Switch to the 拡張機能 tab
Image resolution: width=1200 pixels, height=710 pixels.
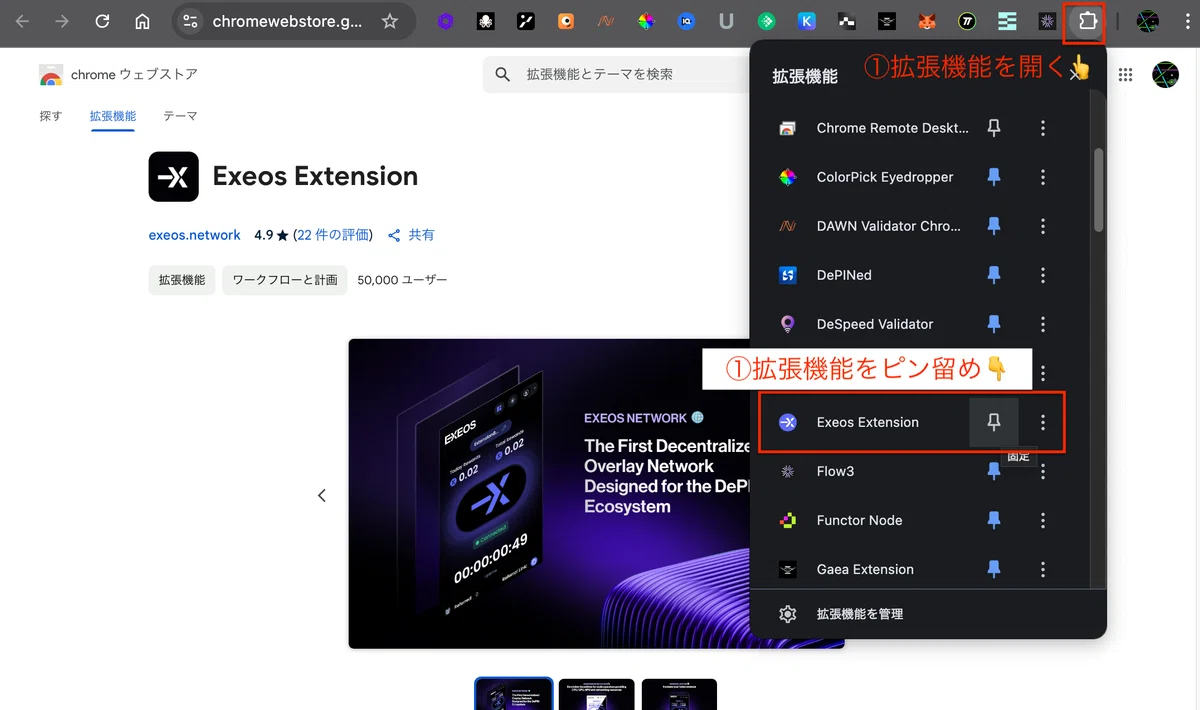[x=113, y=116]
